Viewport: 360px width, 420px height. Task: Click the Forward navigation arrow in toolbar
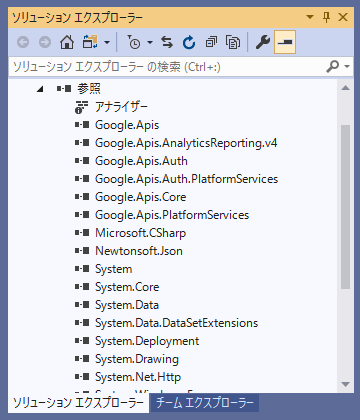45,42
